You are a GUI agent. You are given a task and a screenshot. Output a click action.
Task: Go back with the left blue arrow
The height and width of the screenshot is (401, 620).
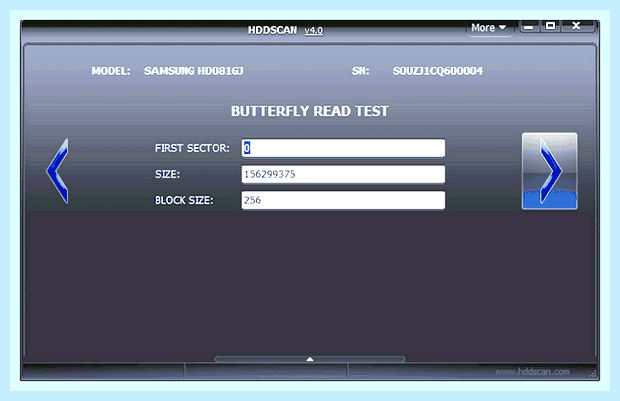(x=58, y=171)
